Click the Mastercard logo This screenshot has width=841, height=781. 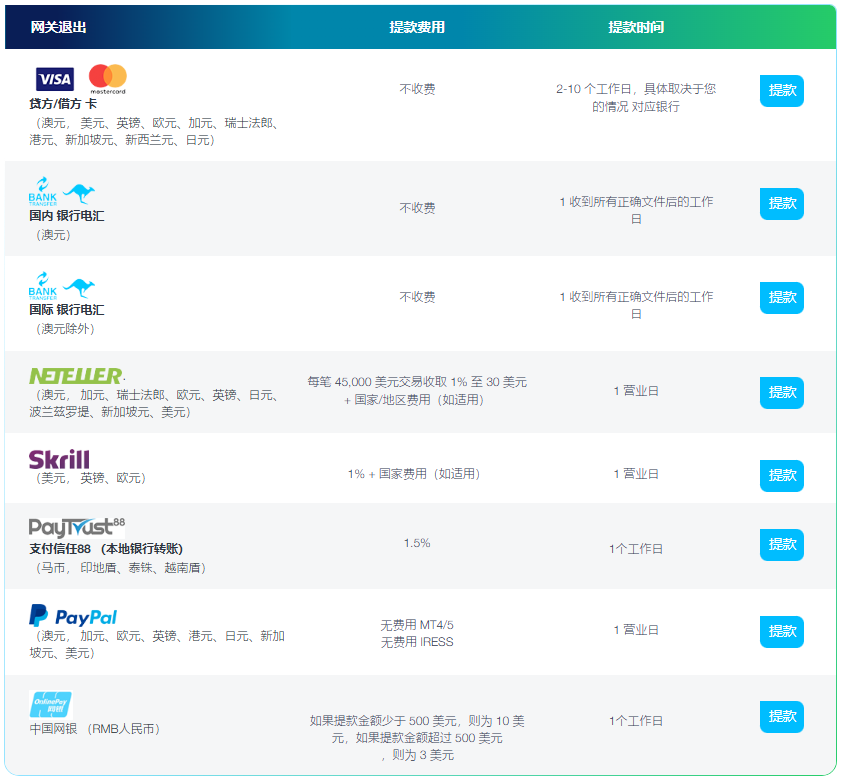[108, 79]
